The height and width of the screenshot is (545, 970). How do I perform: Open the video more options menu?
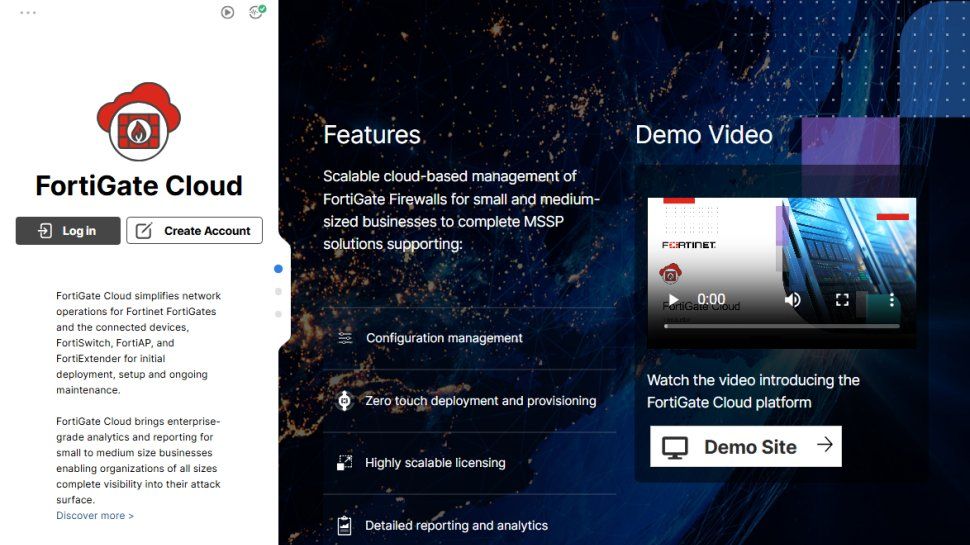click(x=891, y=300)
